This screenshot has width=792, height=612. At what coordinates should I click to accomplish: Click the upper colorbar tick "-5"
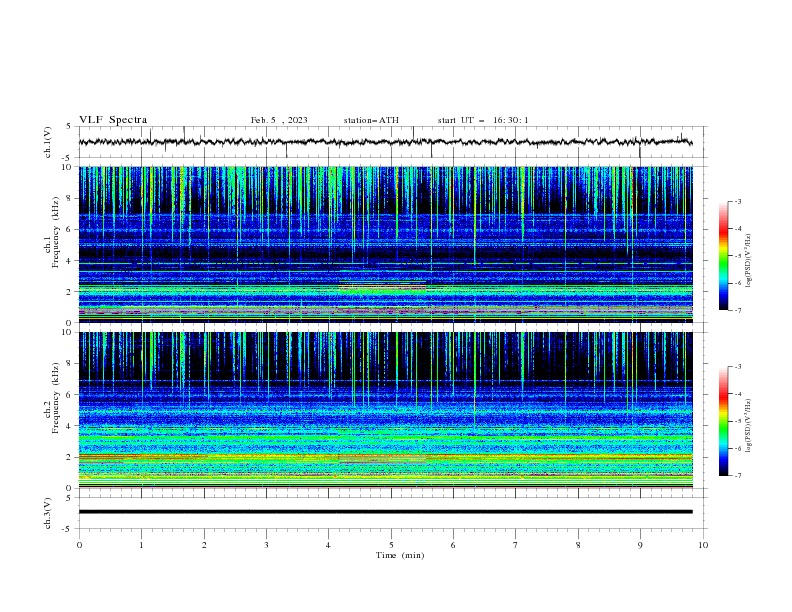(738, 256)
